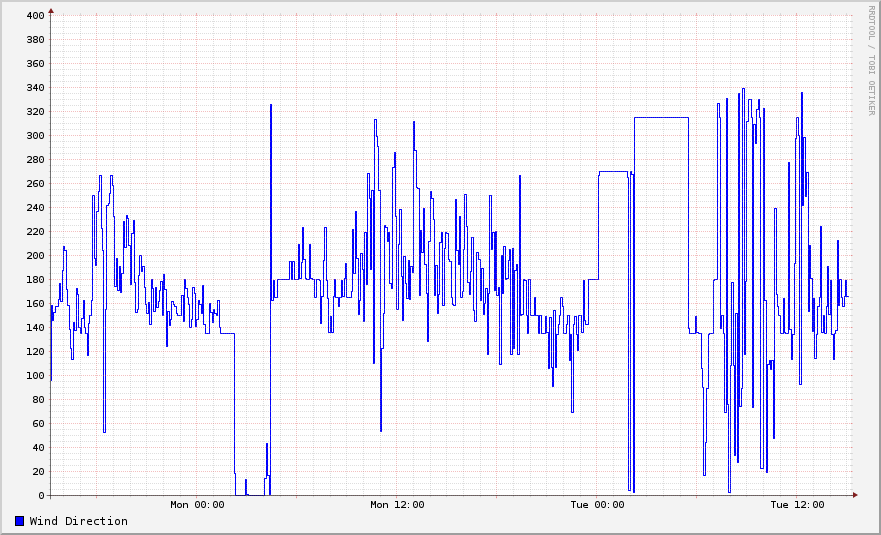Click the 180 value on the Y axis
The height and width of the screenshot is (535, 881).
[x=35, y=280]
